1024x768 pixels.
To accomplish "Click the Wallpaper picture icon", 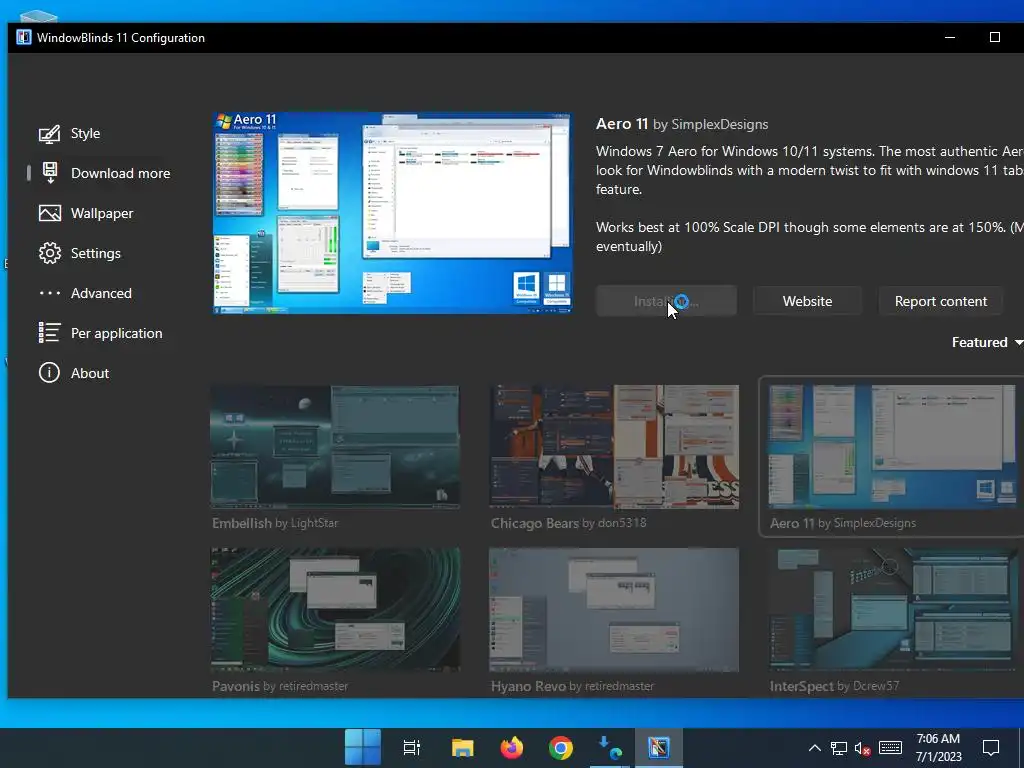I will (x=50, y=214).
